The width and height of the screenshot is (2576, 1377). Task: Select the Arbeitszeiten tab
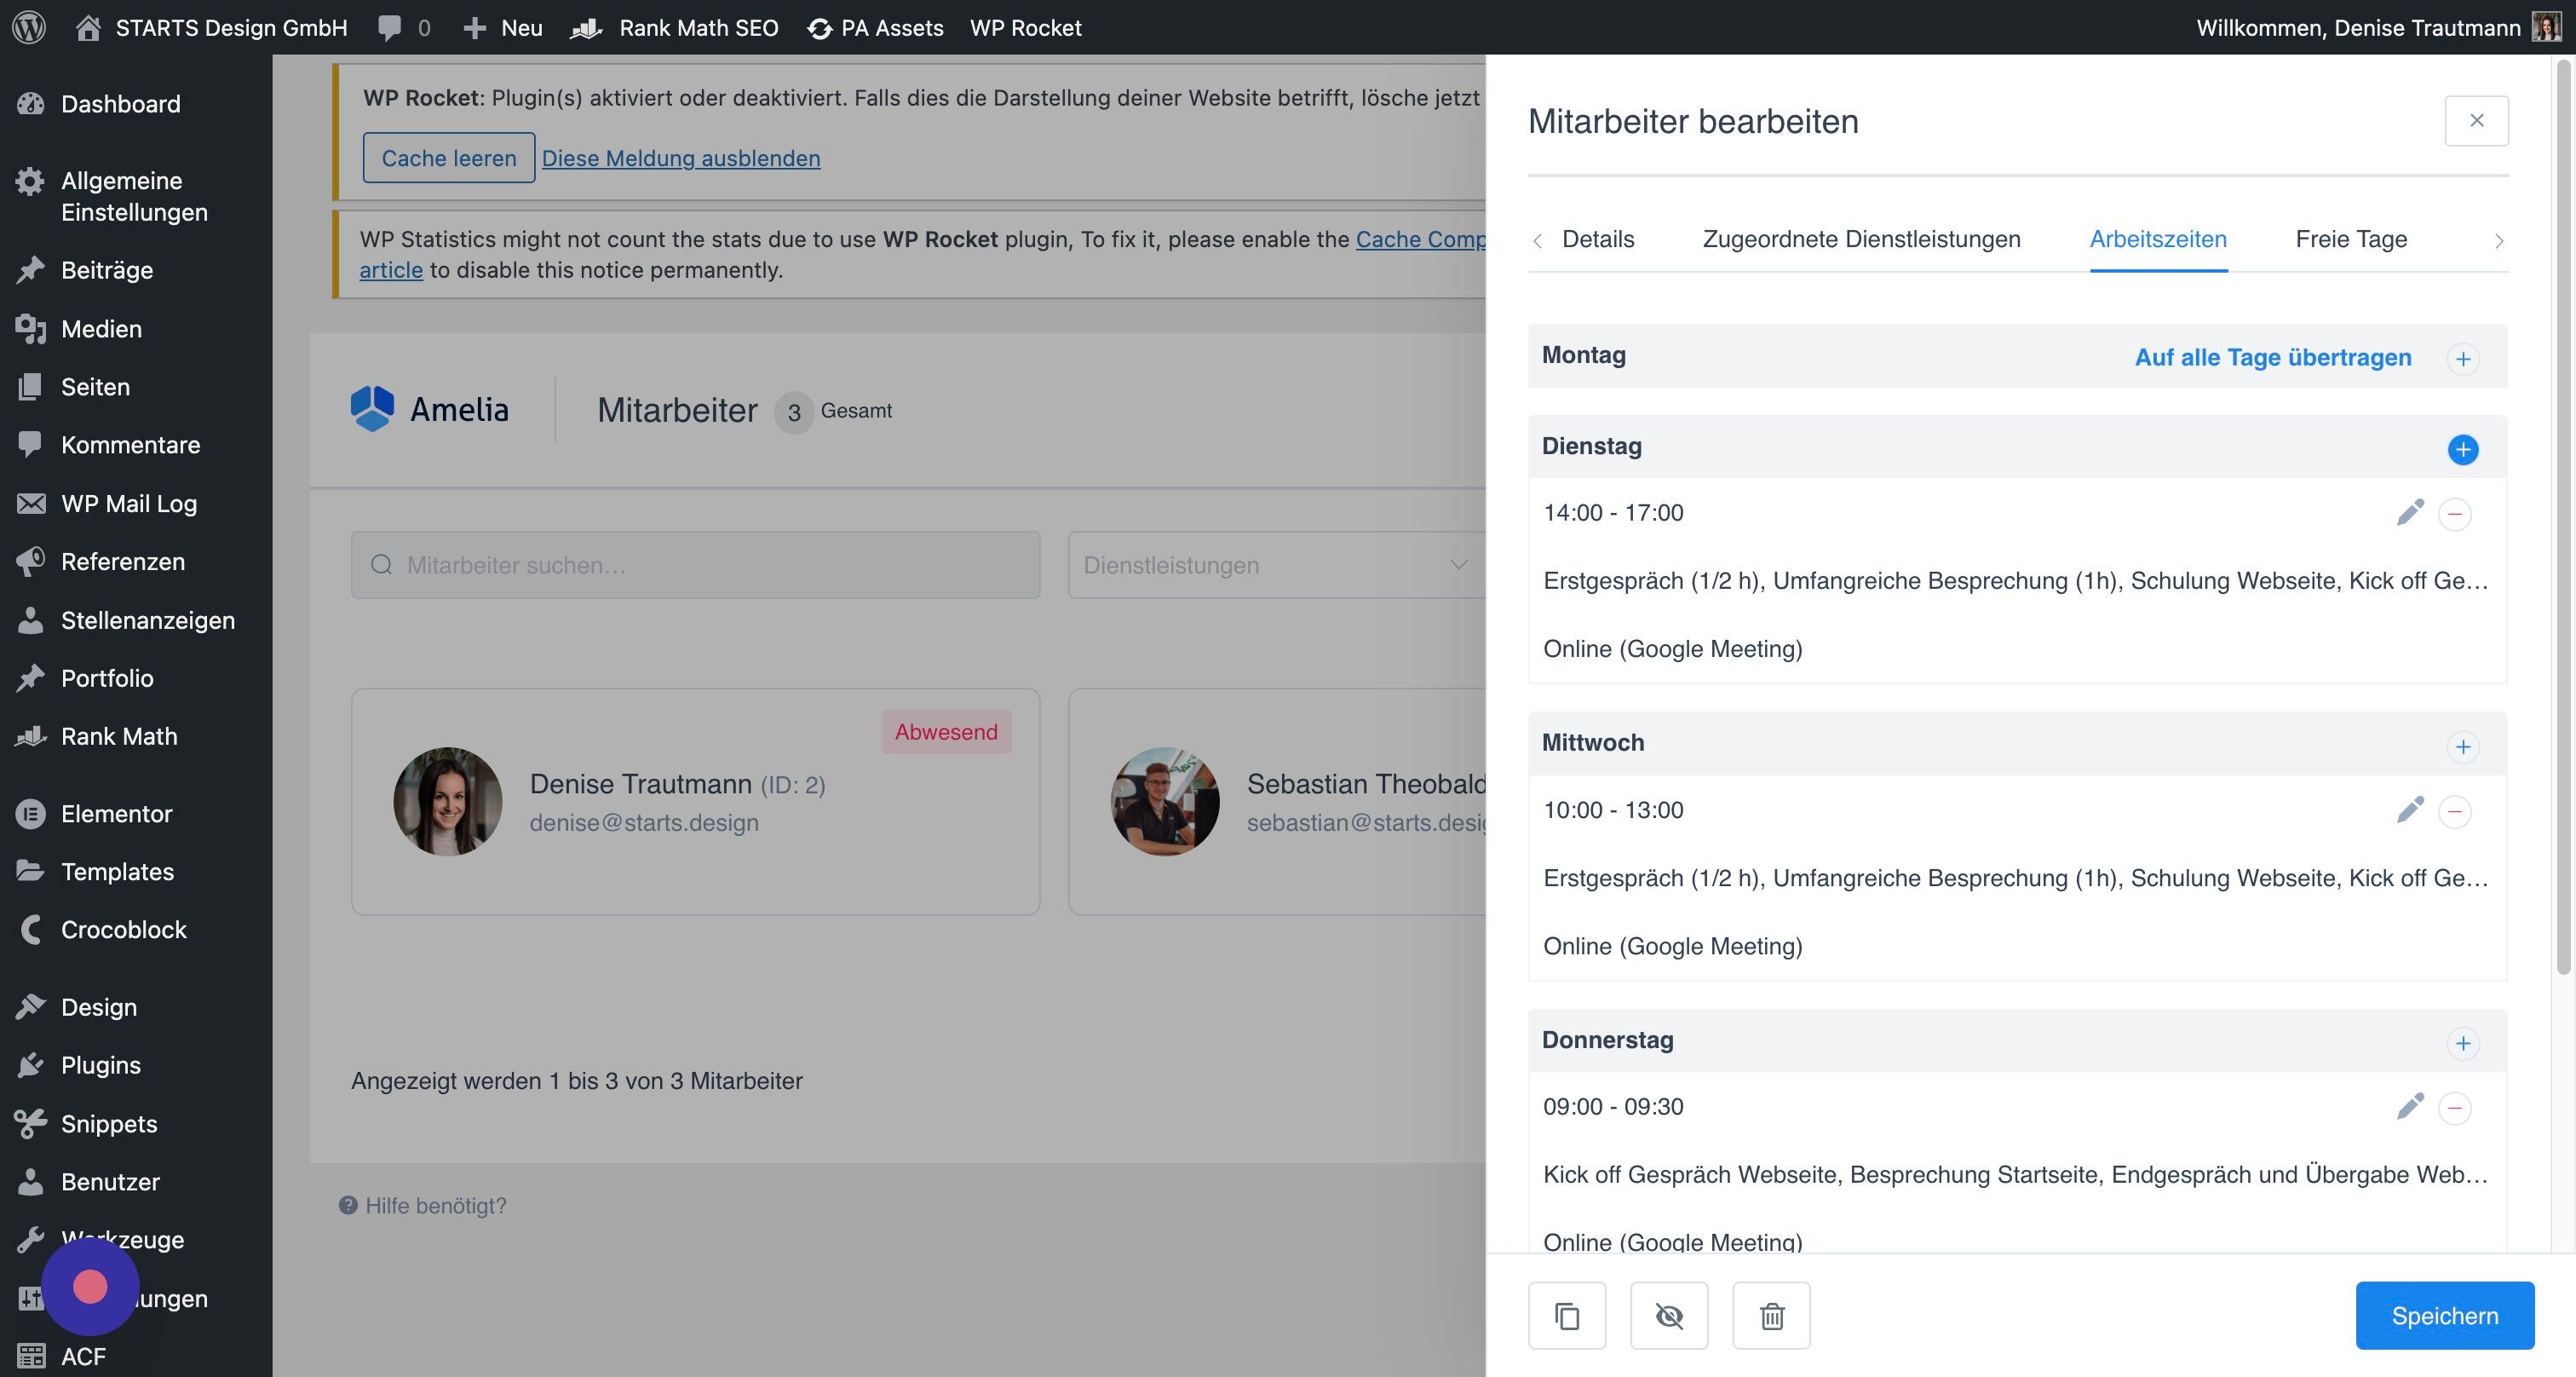(2158, 239)
